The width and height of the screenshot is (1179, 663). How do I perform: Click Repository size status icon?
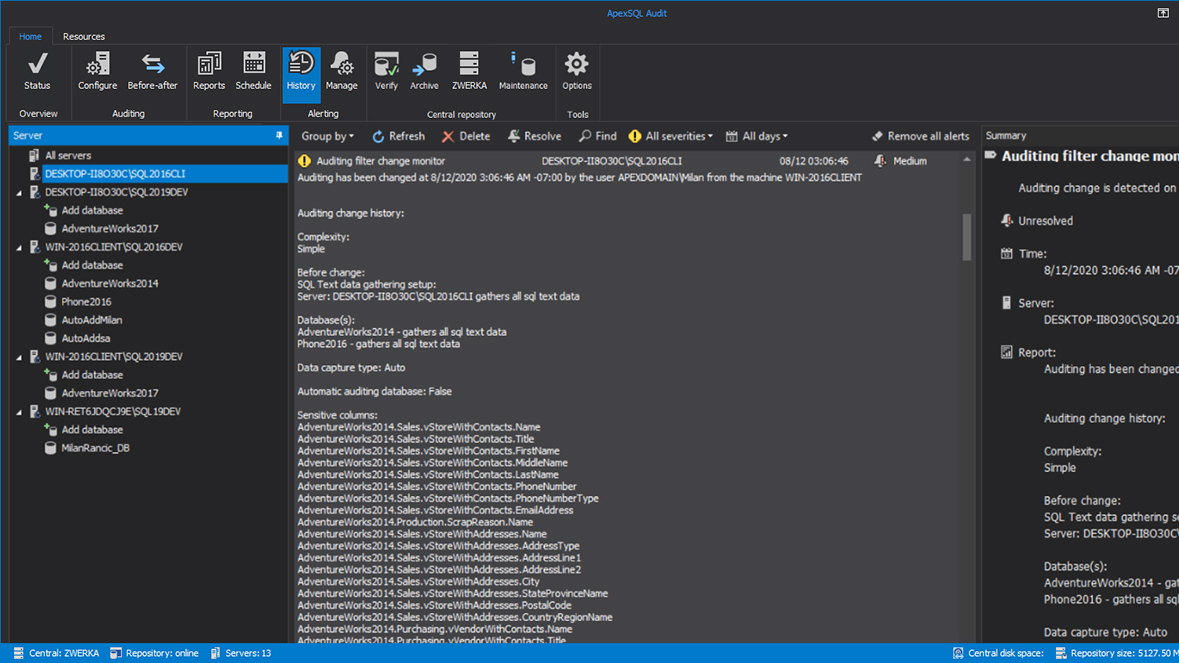tap(1061, 653)
